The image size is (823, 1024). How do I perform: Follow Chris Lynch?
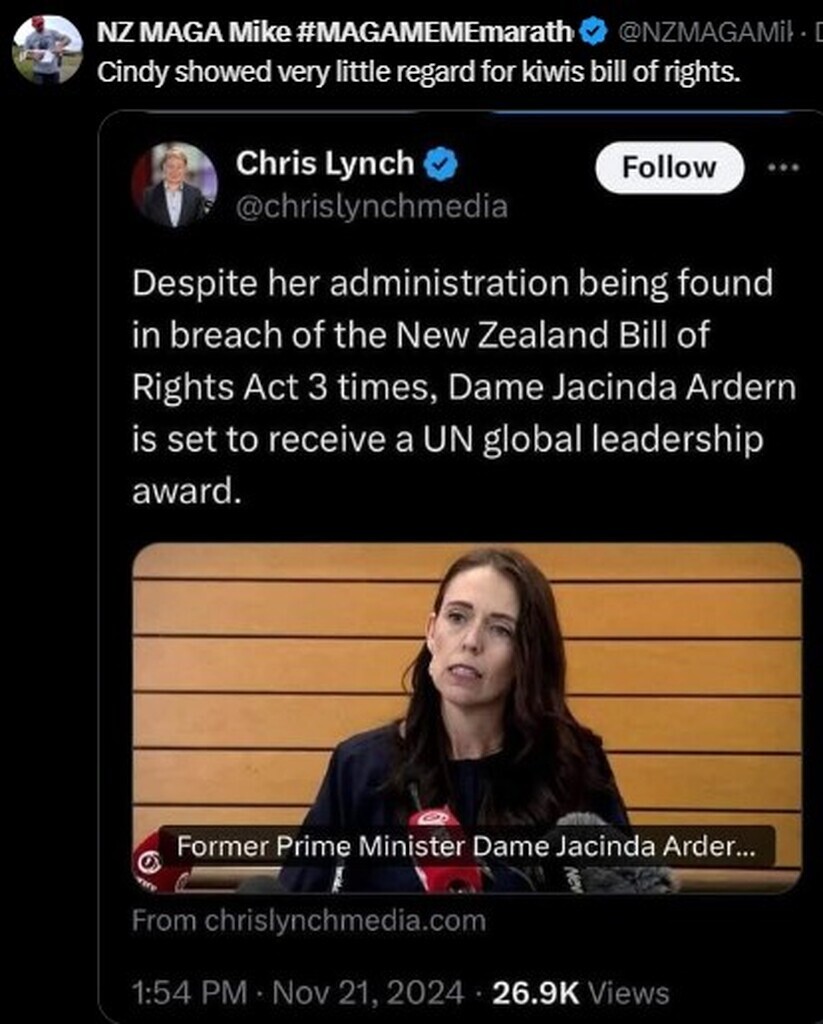[670, 168]
